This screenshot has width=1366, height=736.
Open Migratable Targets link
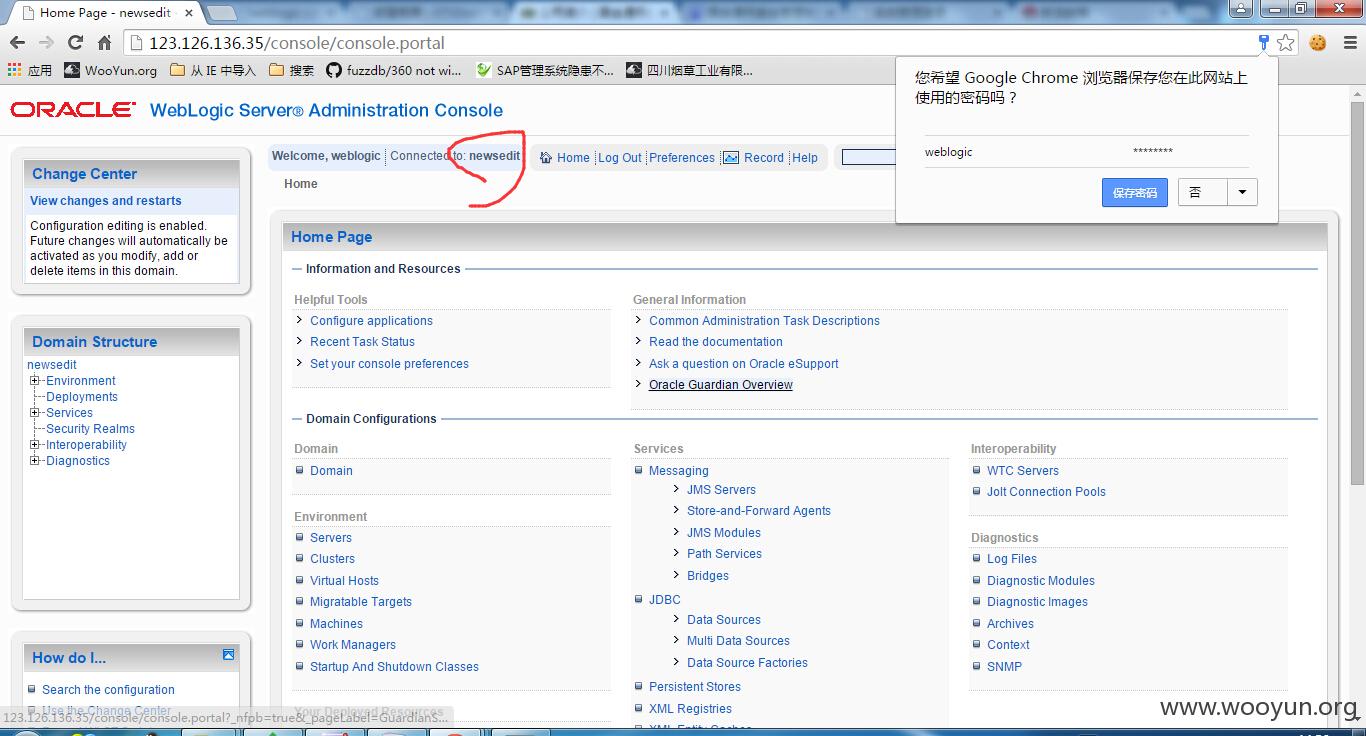(x=361, y=602)
